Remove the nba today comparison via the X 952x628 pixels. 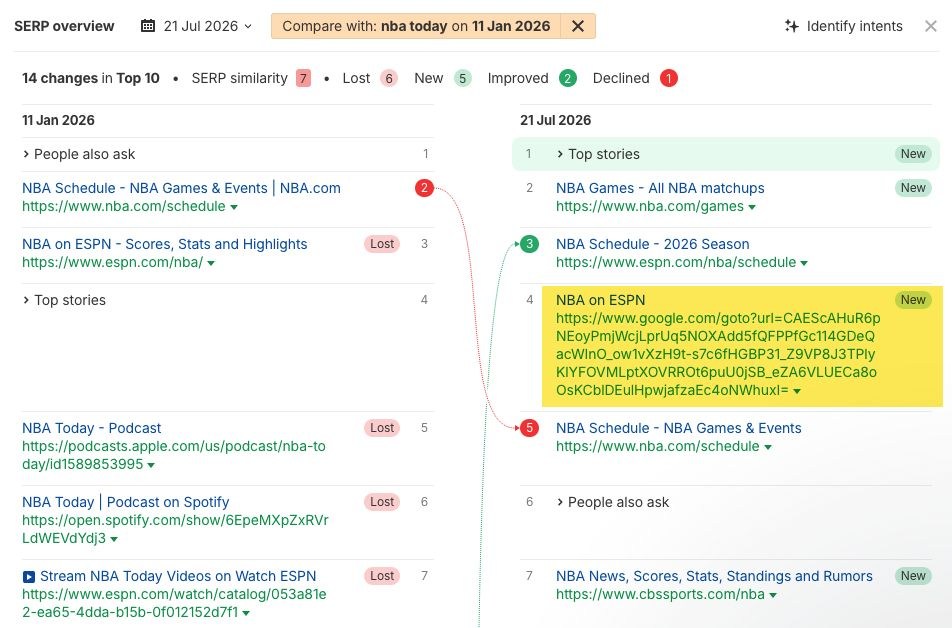pyautogui.click(x=578, y=26)
